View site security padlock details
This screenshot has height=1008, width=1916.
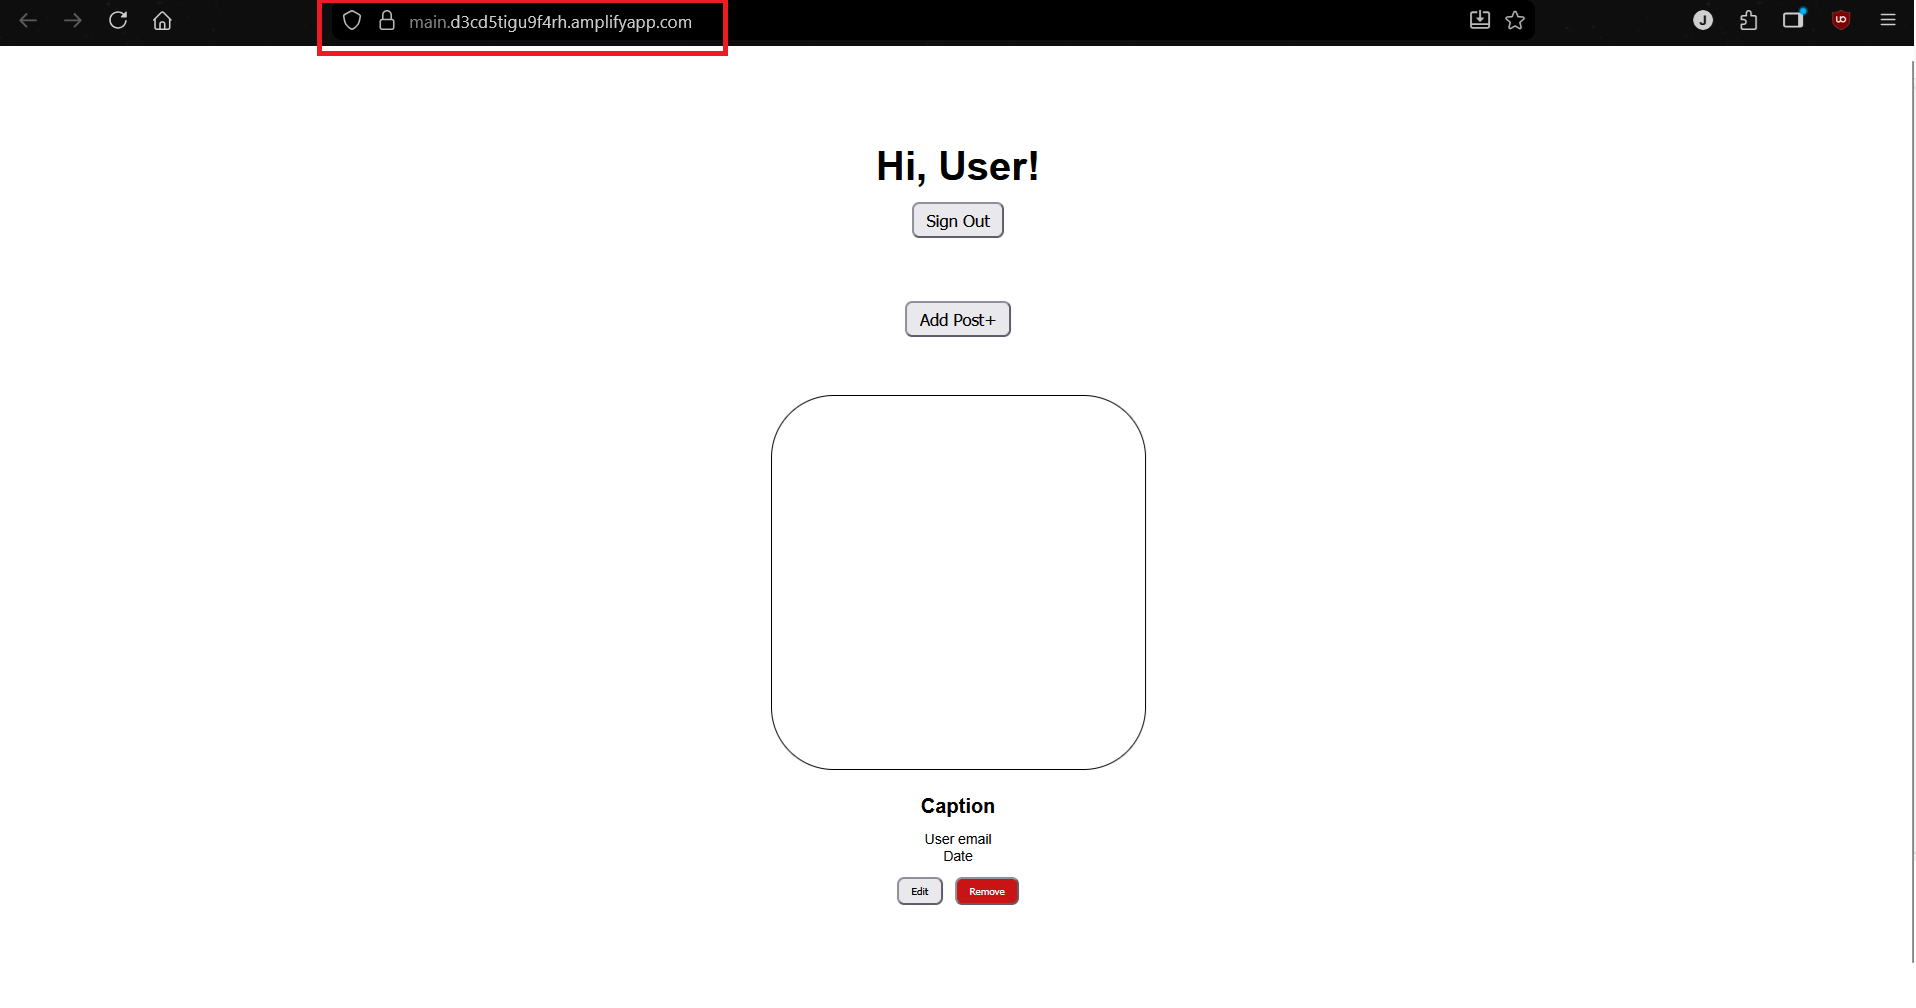tap(387, 20)
